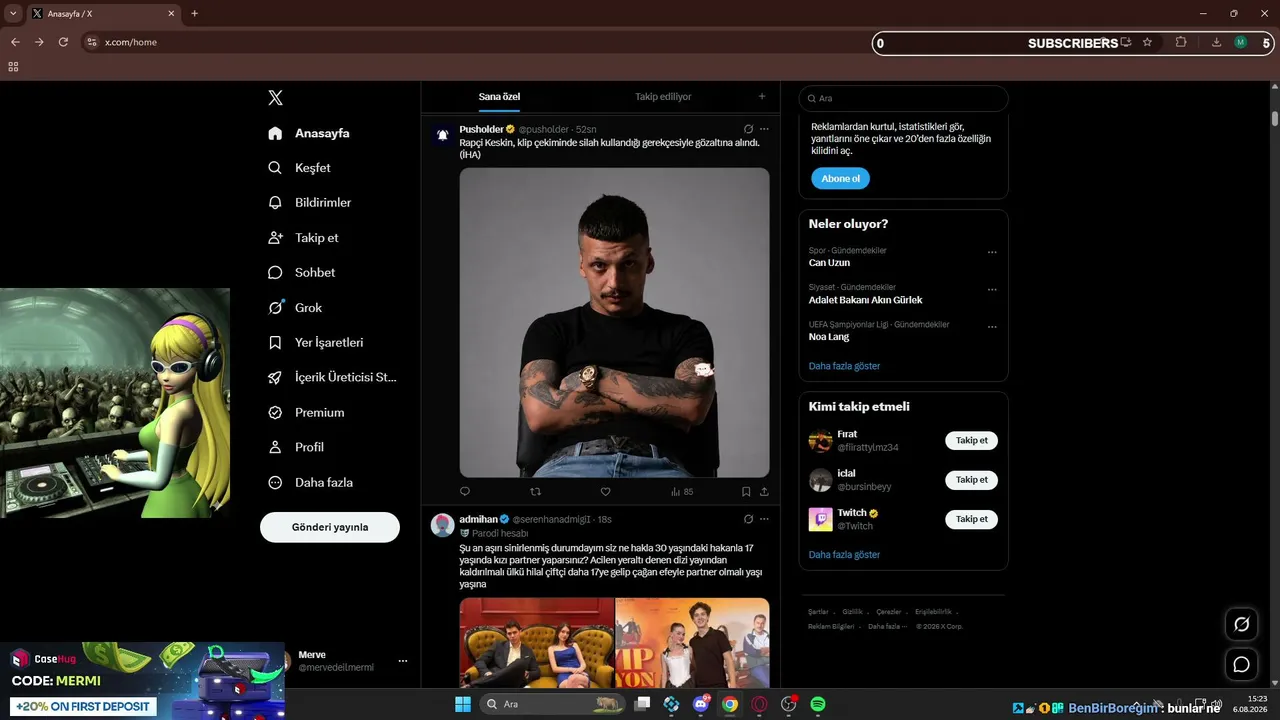Viewport: 1280px width, 720px height.
Task: Open more options on Pusholder post
Action: click(765, 129)
